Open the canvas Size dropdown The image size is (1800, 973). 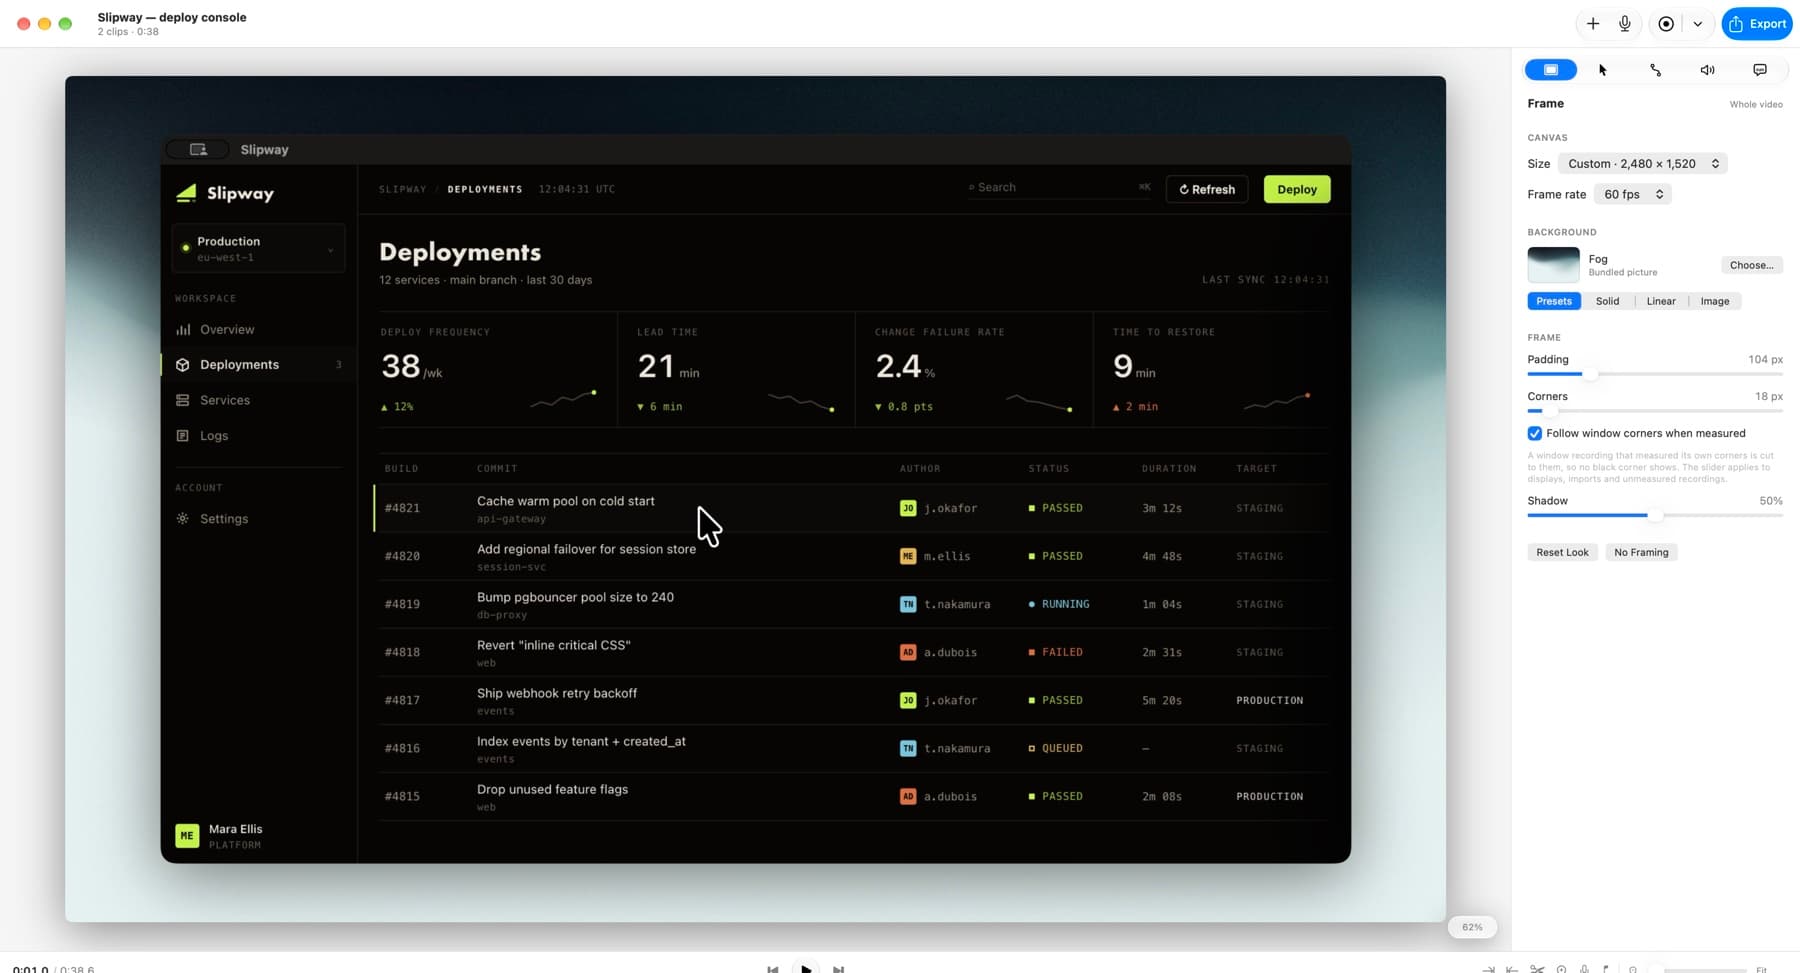click(x=1643, y=164)
